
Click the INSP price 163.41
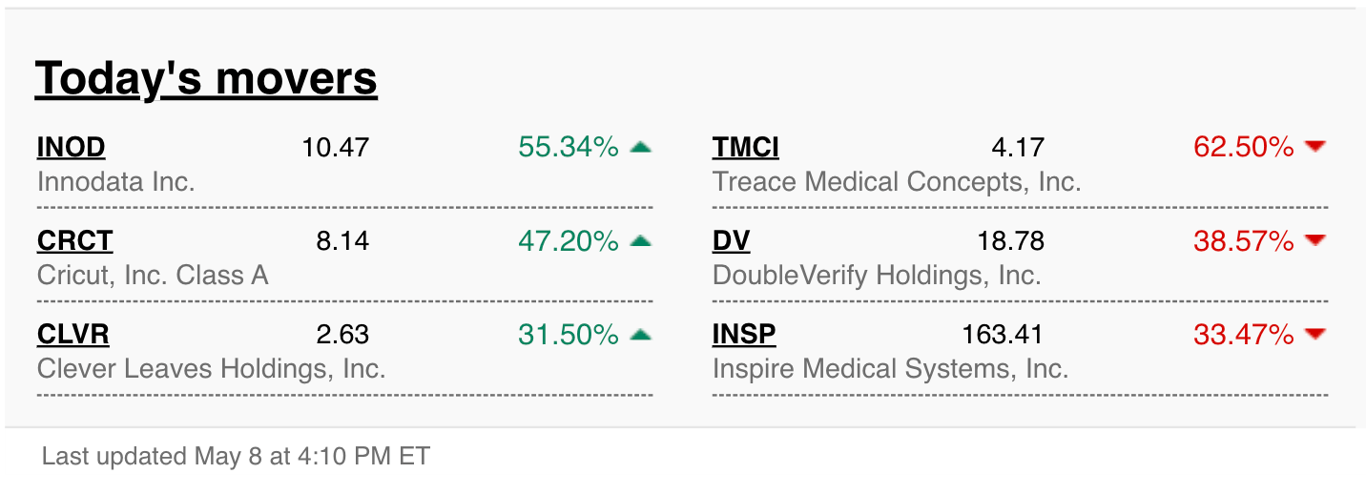[1003, 334]
